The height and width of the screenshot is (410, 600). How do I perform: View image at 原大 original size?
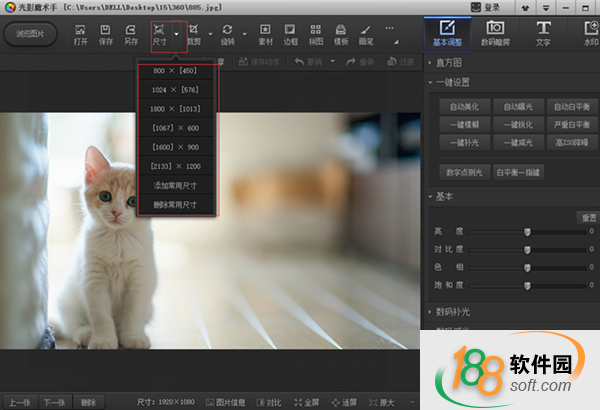click(x=382, y=402)
